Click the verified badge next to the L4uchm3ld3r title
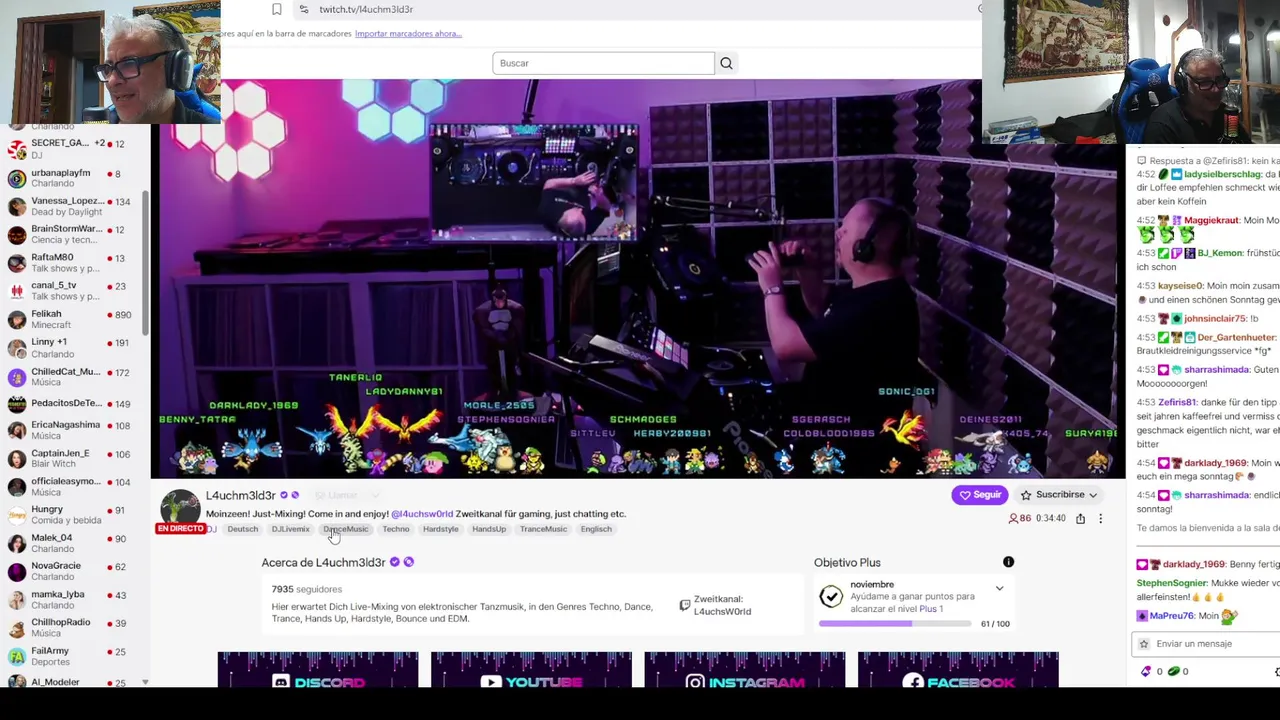 [284, 496]
